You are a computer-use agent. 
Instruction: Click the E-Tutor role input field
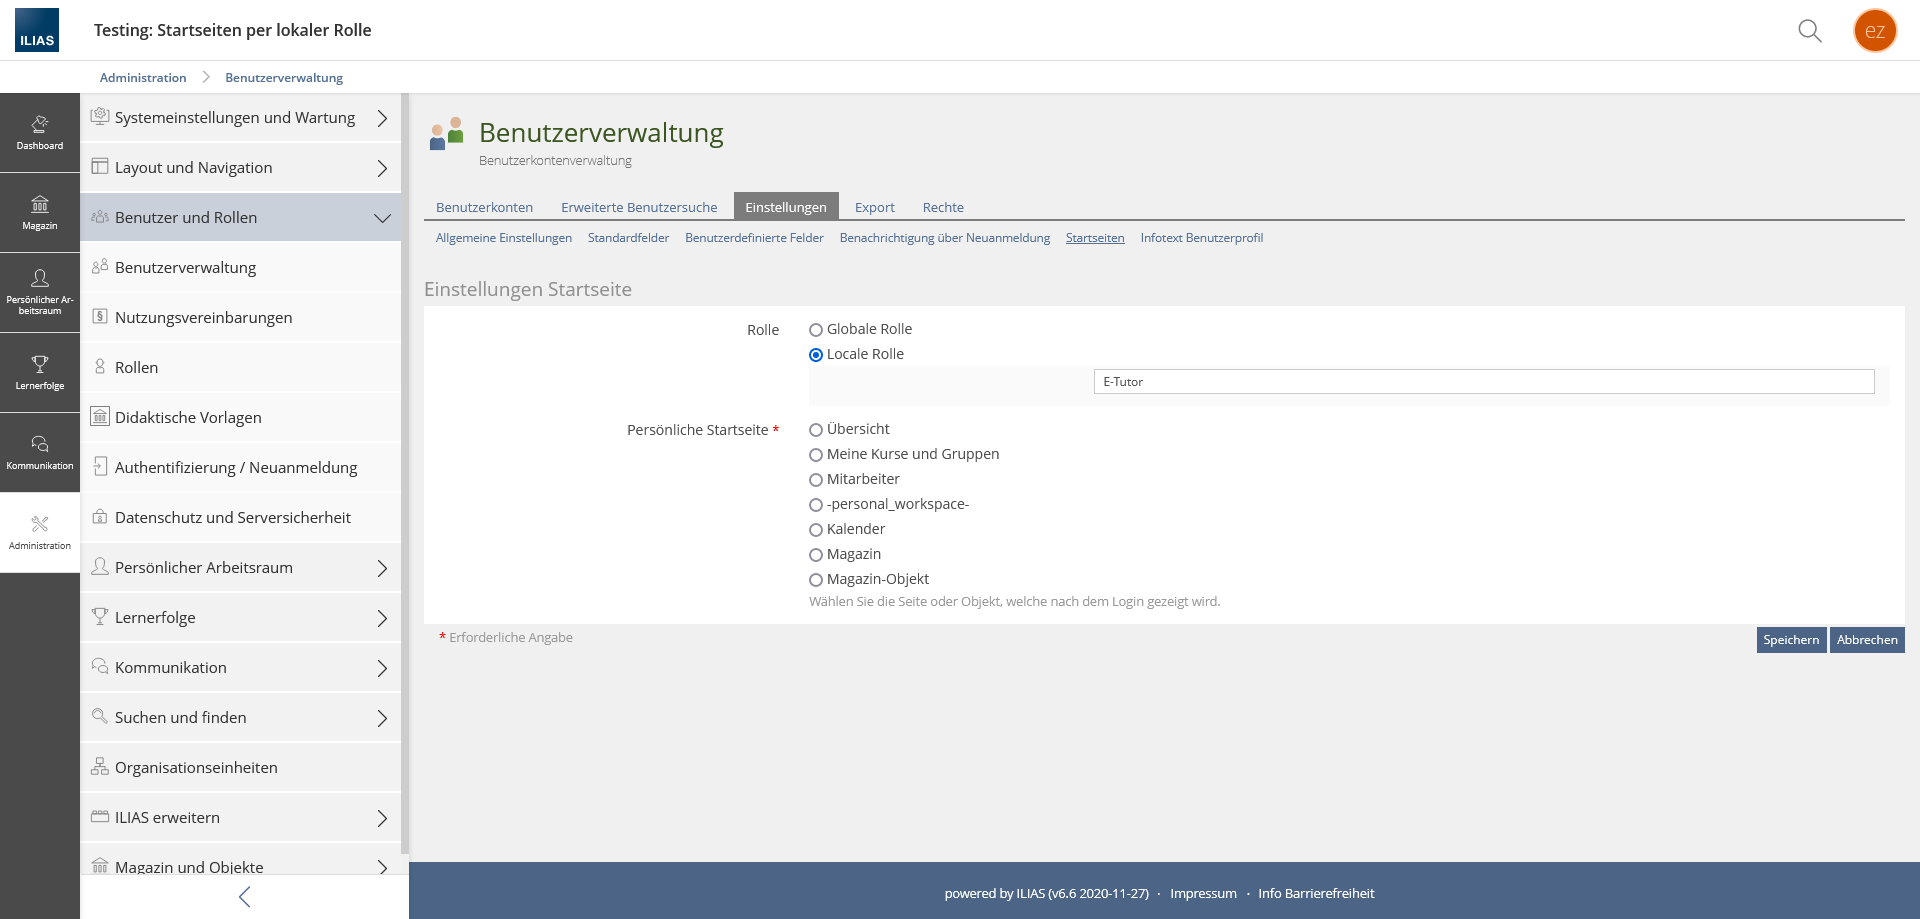click(x=1483, y=382)
